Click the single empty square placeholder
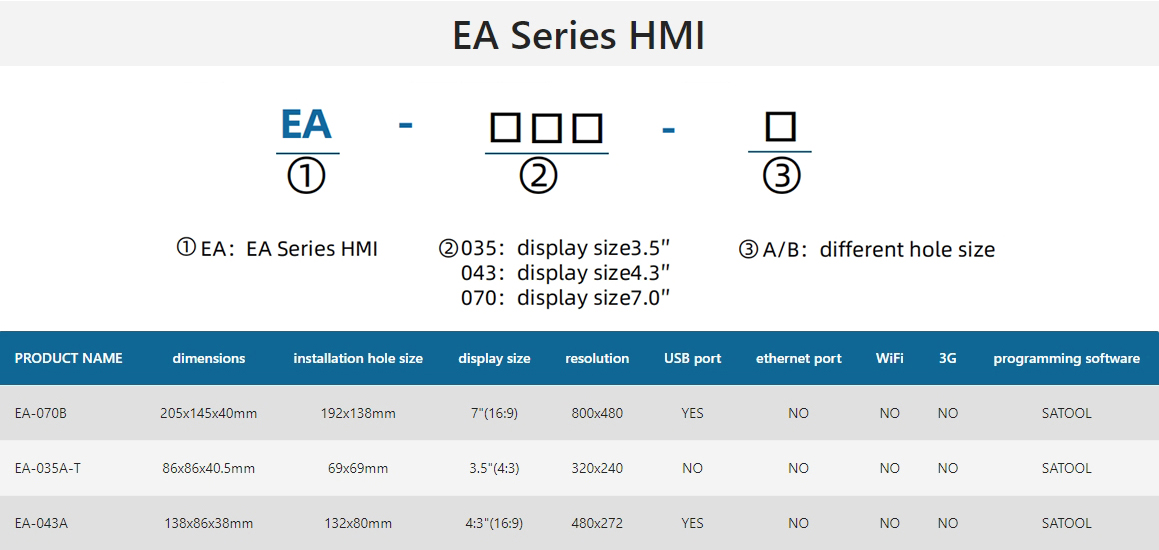 tap(780, 126)
